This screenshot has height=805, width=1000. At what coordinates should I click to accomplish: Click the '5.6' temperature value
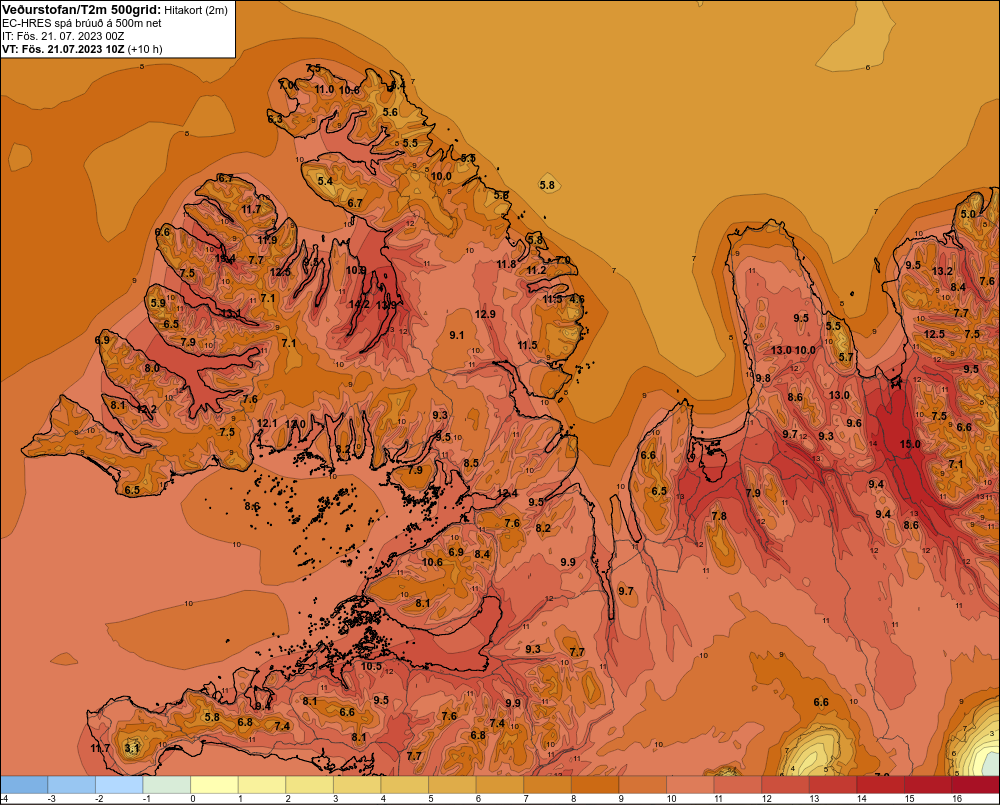coord(390,112)
